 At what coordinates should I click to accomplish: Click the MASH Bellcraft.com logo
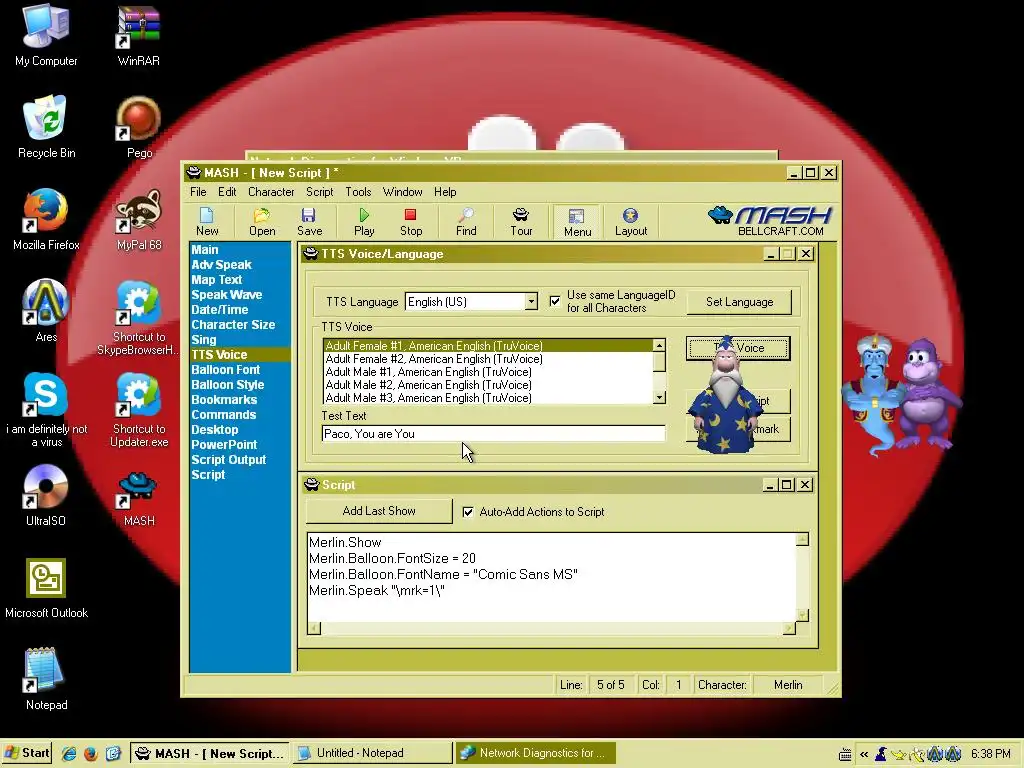(x=770, y=221)
